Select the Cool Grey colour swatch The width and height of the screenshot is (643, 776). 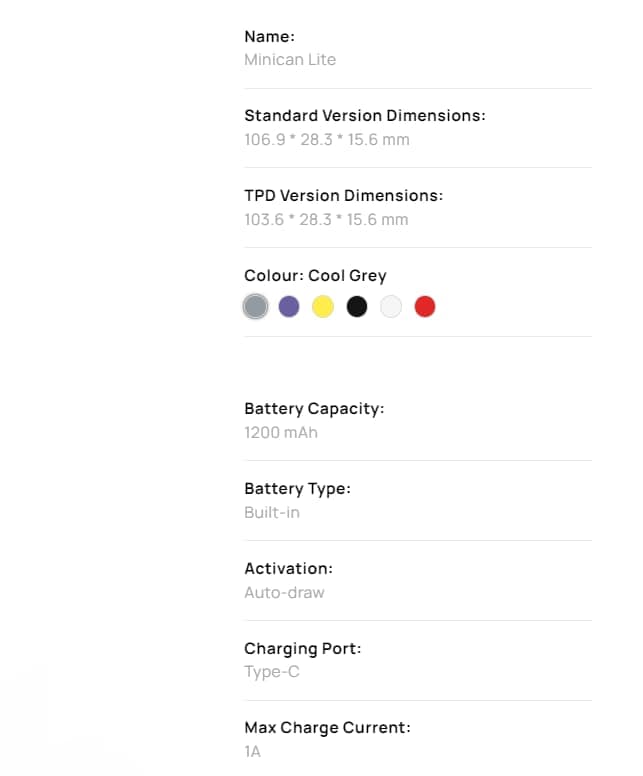(255, 307)
